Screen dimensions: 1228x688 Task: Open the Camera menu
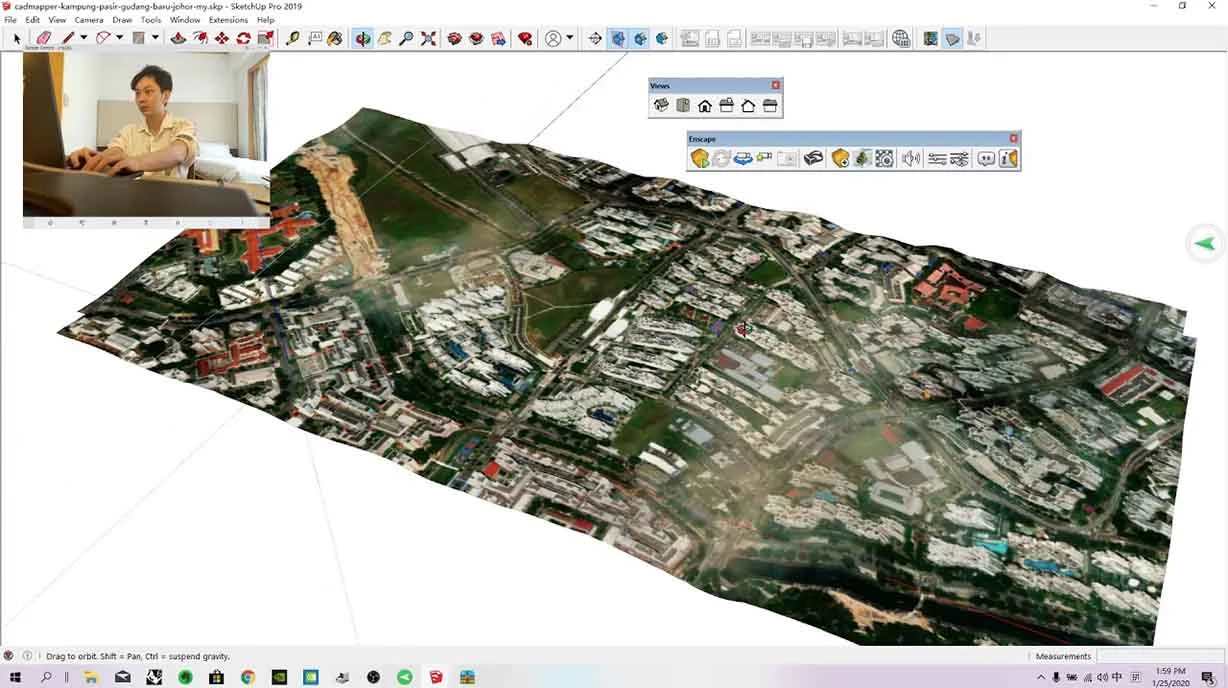click(x=88, y=20)
